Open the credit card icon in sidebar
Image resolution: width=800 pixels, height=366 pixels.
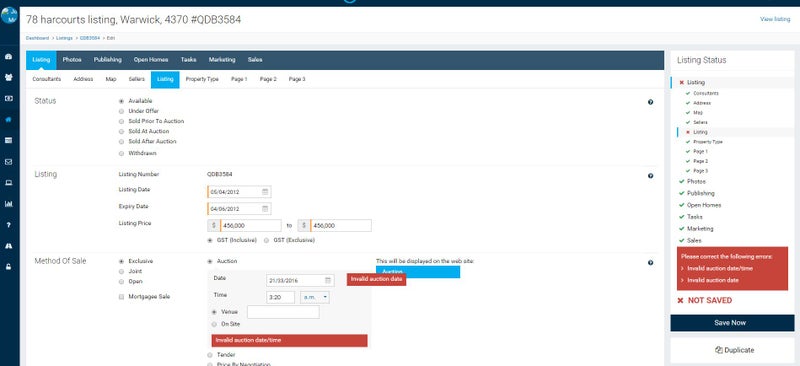pyautogui.click(x=9, y=140)
